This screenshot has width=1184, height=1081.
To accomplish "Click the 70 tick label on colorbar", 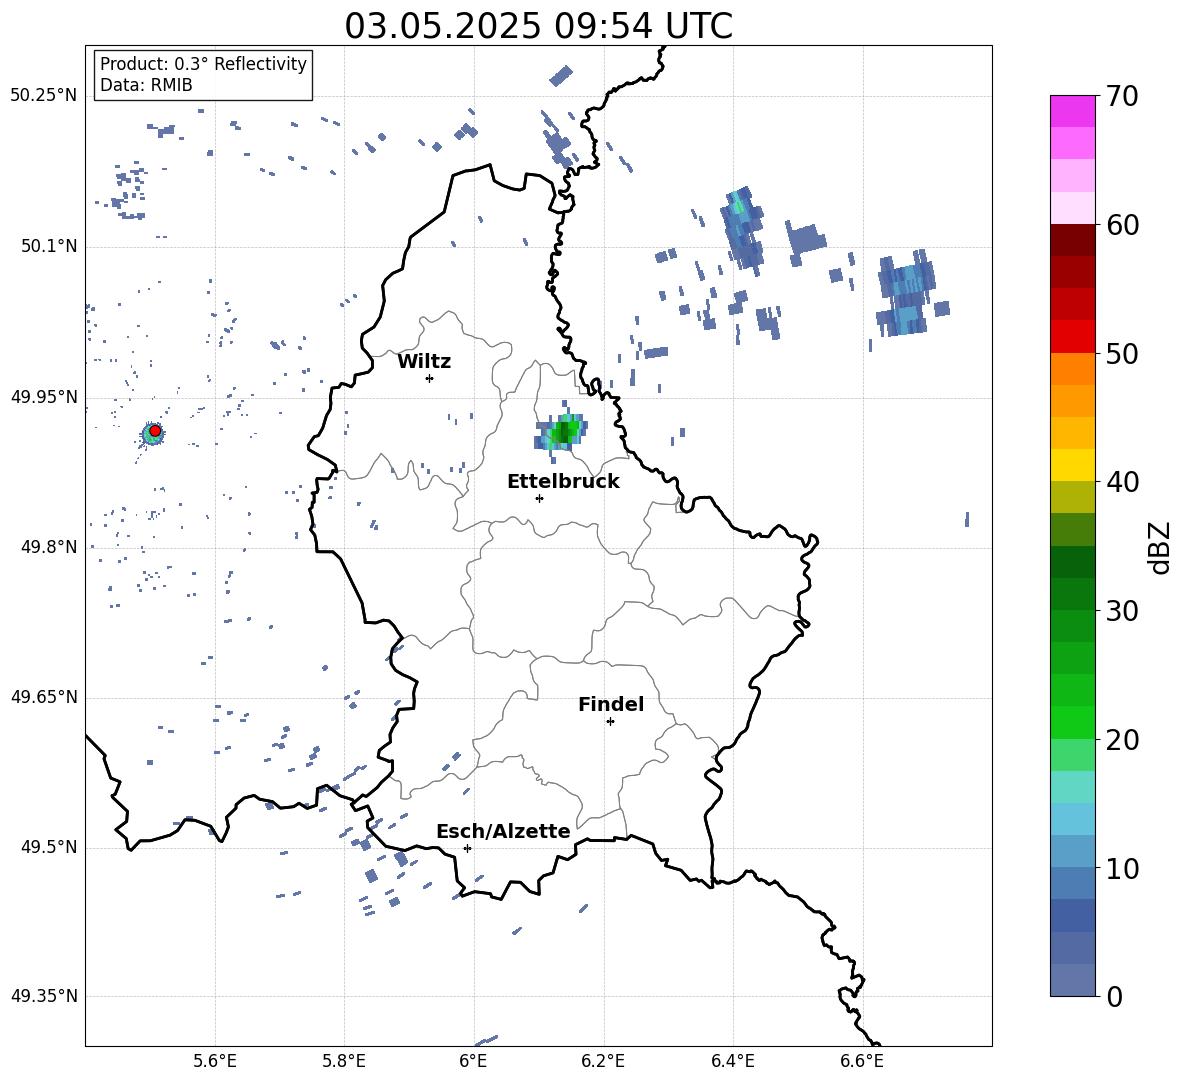I will 1122,96.
